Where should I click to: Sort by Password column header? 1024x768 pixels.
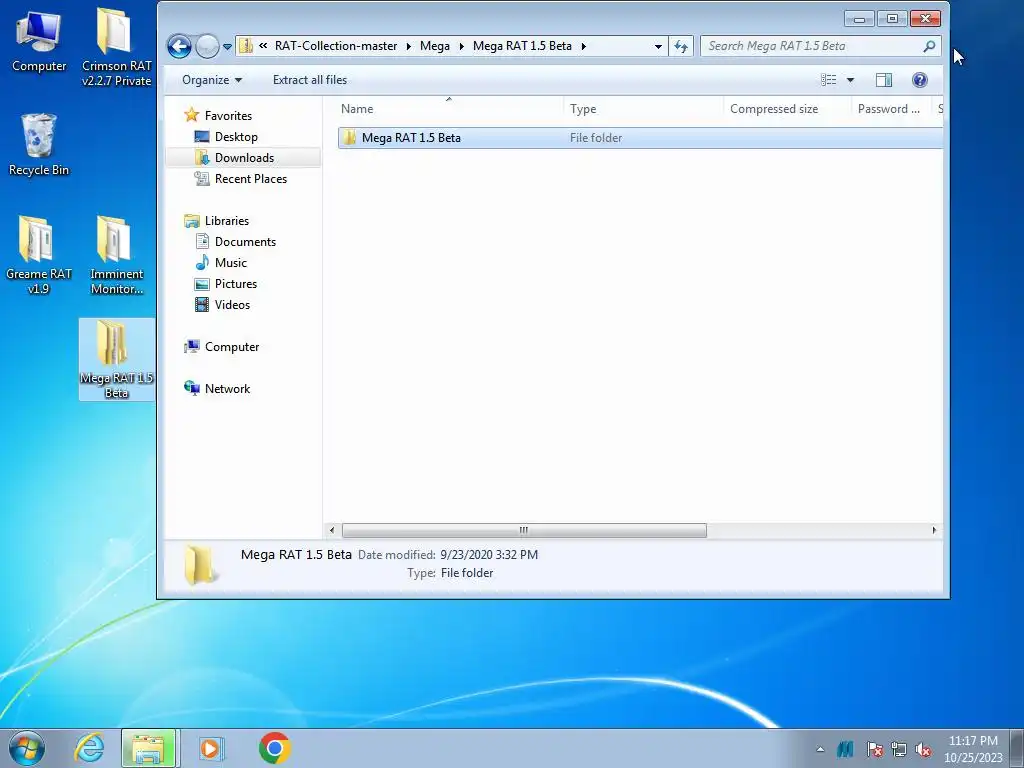891,108
